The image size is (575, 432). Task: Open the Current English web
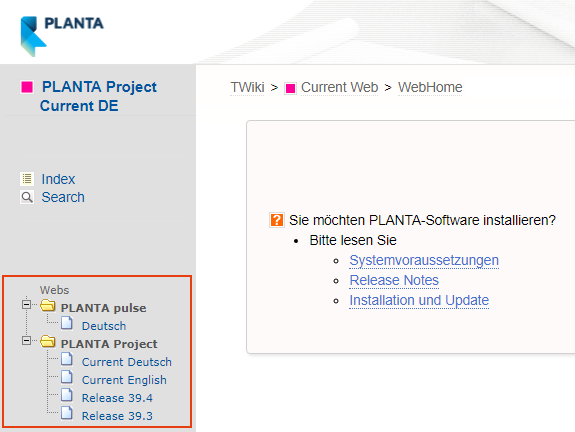(124, 380)
